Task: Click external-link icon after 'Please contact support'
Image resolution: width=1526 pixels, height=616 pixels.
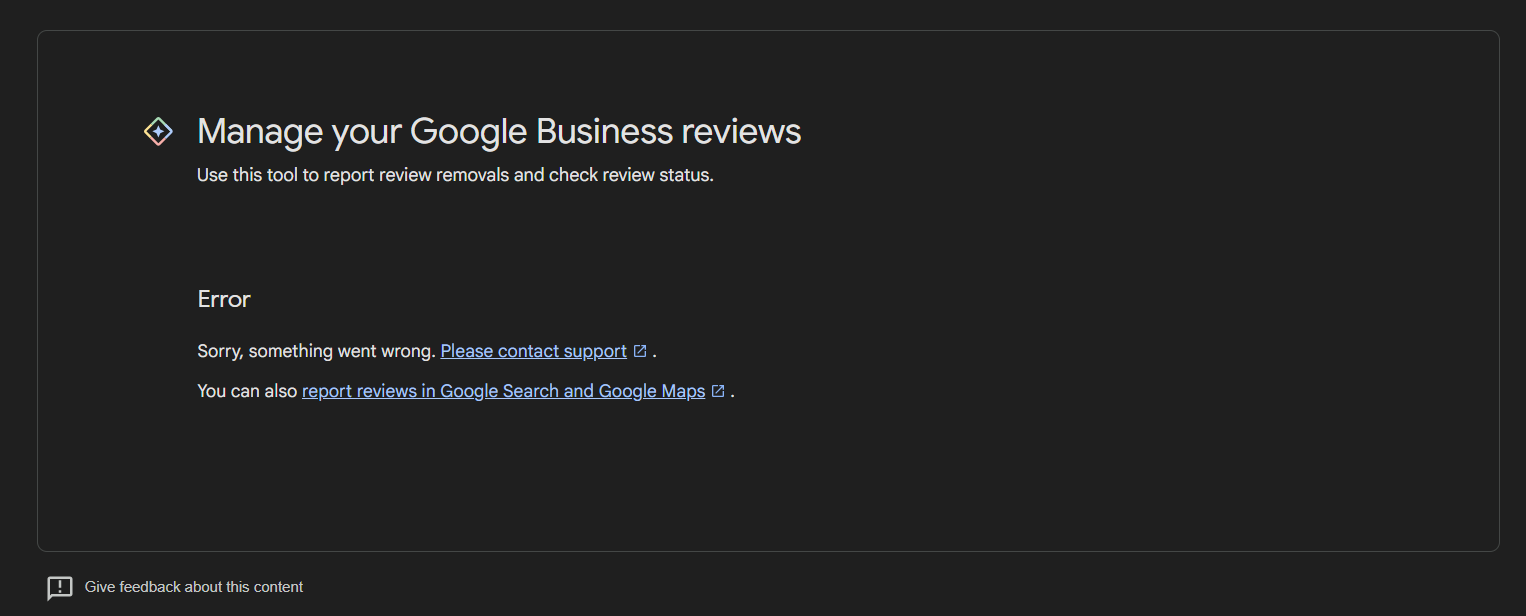Action: 640,351
